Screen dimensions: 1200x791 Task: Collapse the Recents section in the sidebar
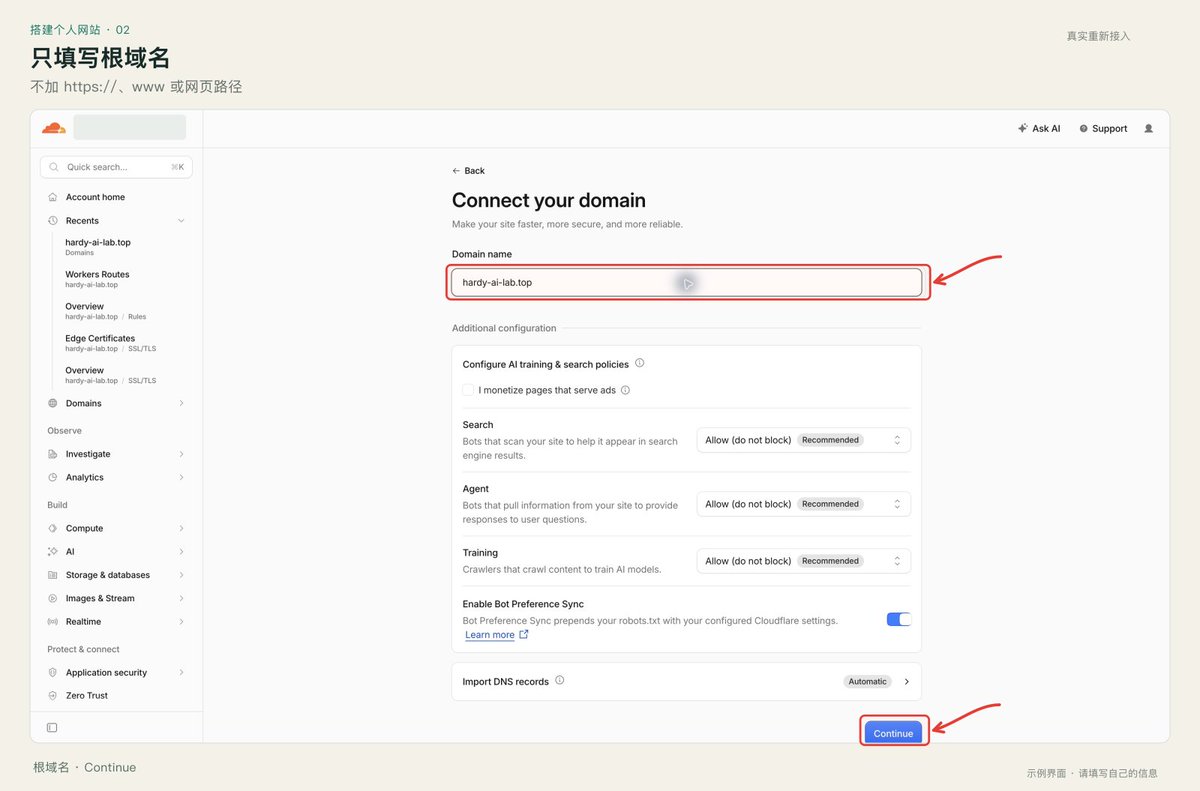pyautogui.click(x=181, y=221)
